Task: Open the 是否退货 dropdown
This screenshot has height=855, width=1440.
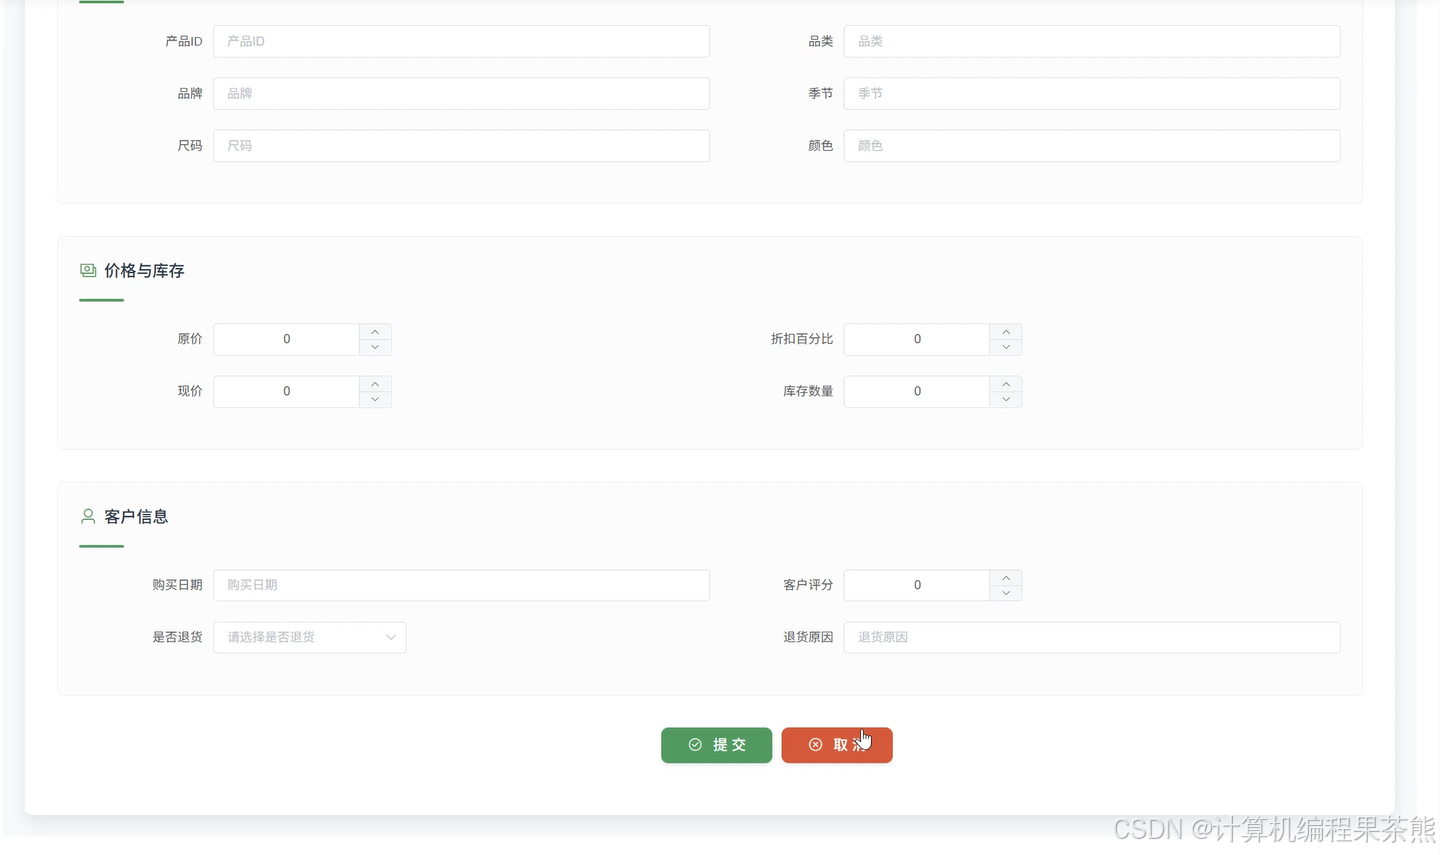Action: point(309,637)
